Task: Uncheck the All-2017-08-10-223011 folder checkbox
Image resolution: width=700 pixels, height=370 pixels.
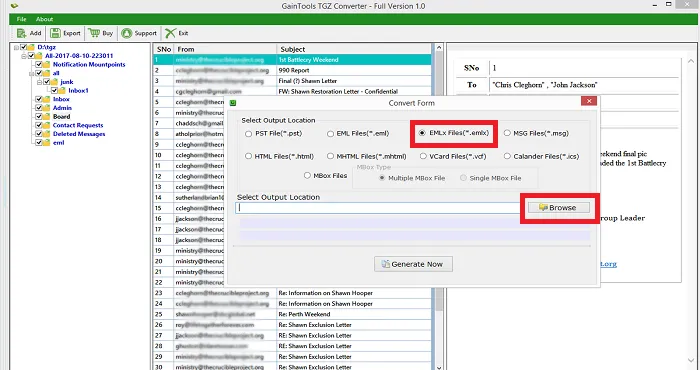Action: coord(31,56)
